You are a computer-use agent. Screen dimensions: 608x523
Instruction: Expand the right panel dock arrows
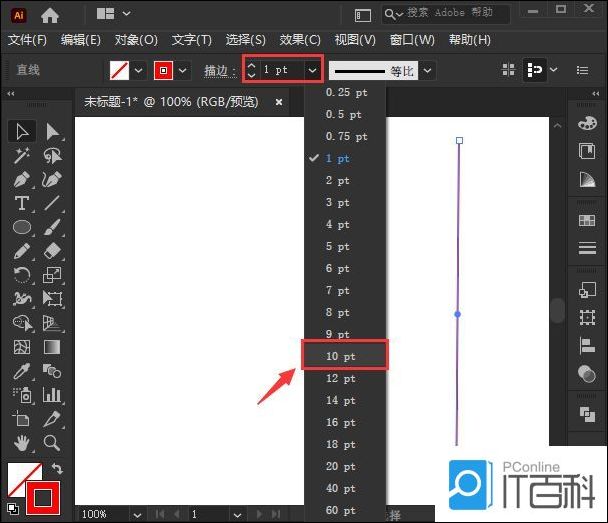tap(596, 93)
